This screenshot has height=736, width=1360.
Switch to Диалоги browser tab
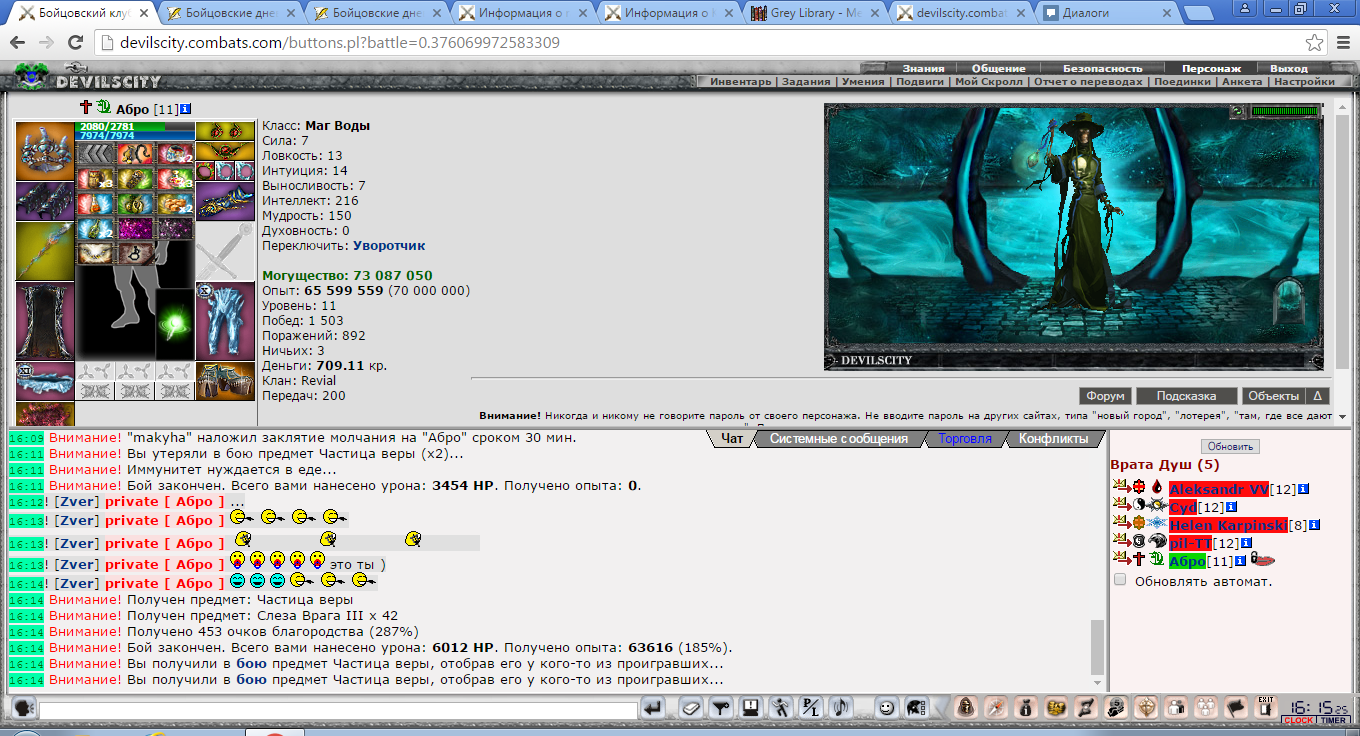(x=1108, y=13)
